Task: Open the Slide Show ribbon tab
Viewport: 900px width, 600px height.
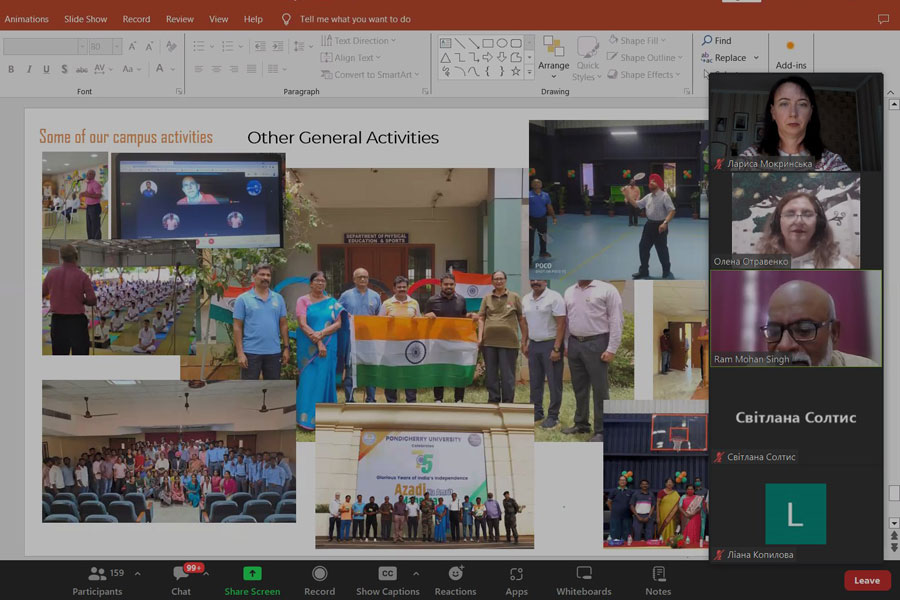Action: click(x=85, y=19)
